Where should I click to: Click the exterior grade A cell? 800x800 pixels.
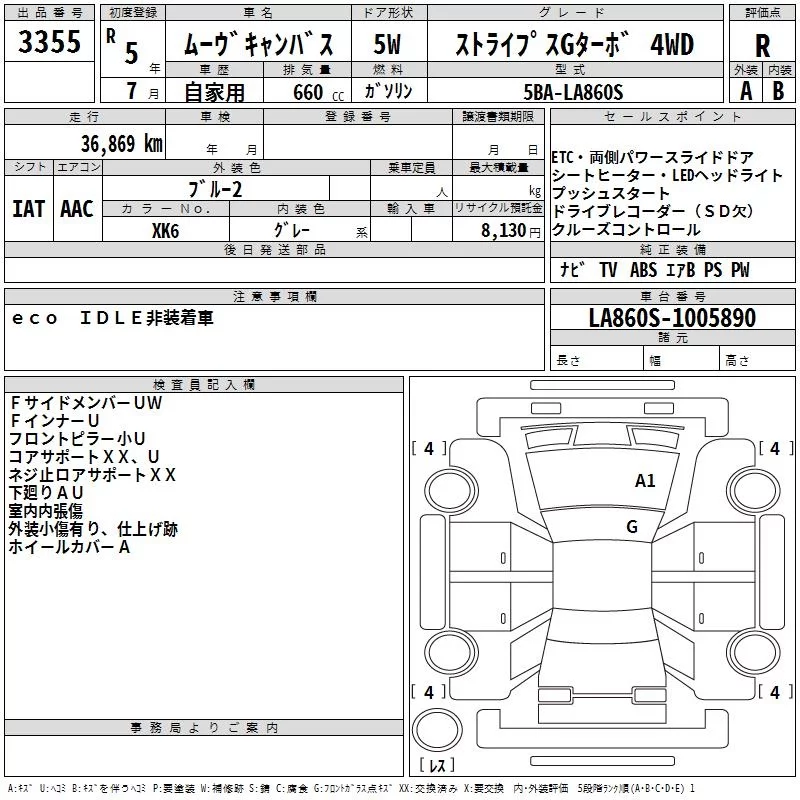pos(746,91)
